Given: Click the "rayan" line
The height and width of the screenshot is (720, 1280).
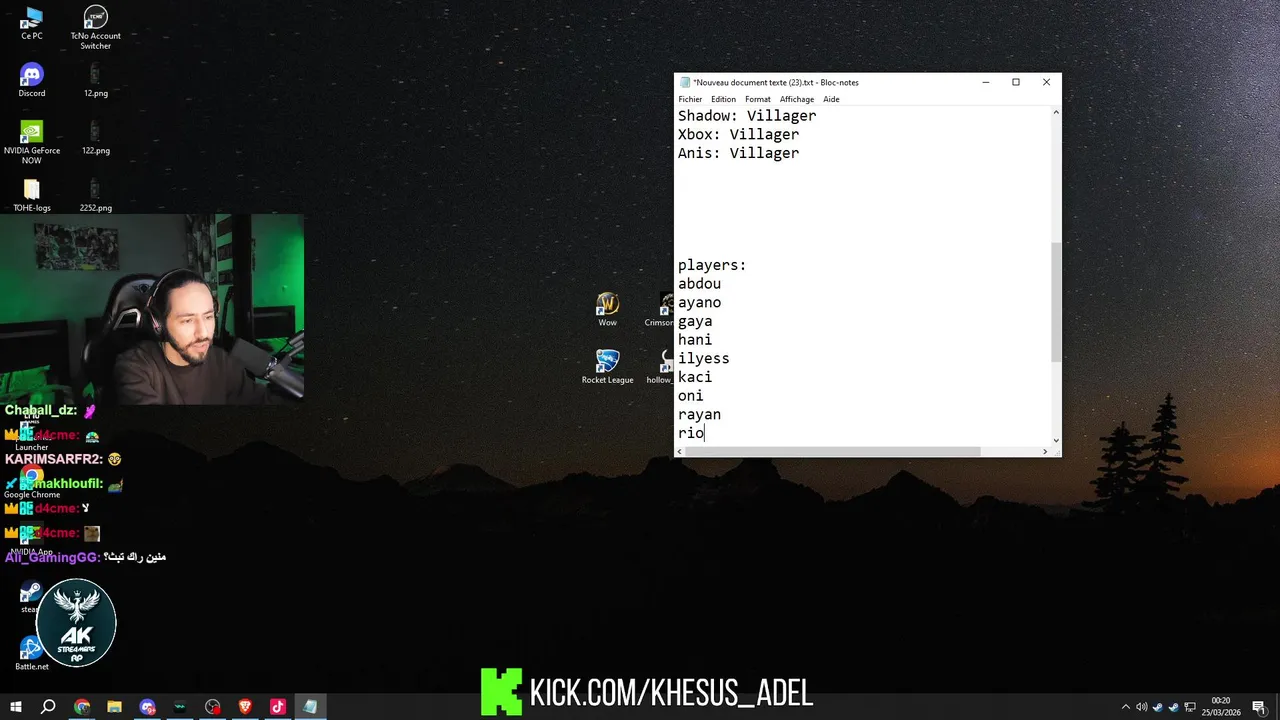Looking at the screenshot, I should [x=699, y=414].
